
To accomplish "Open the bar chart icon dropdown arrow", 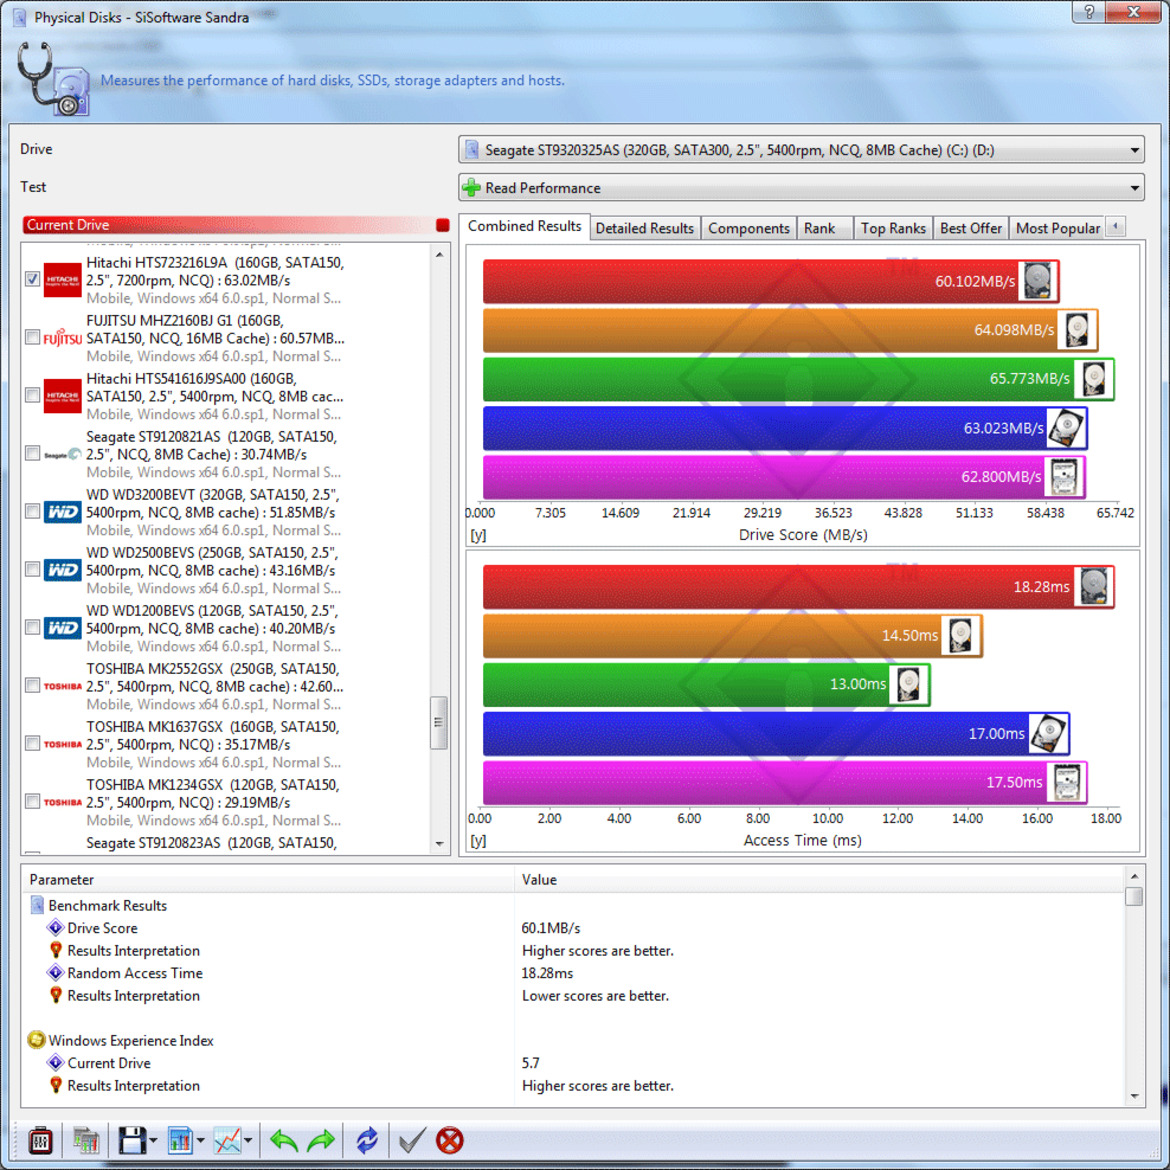I will pyautogui.click(x=200, y=1141).
